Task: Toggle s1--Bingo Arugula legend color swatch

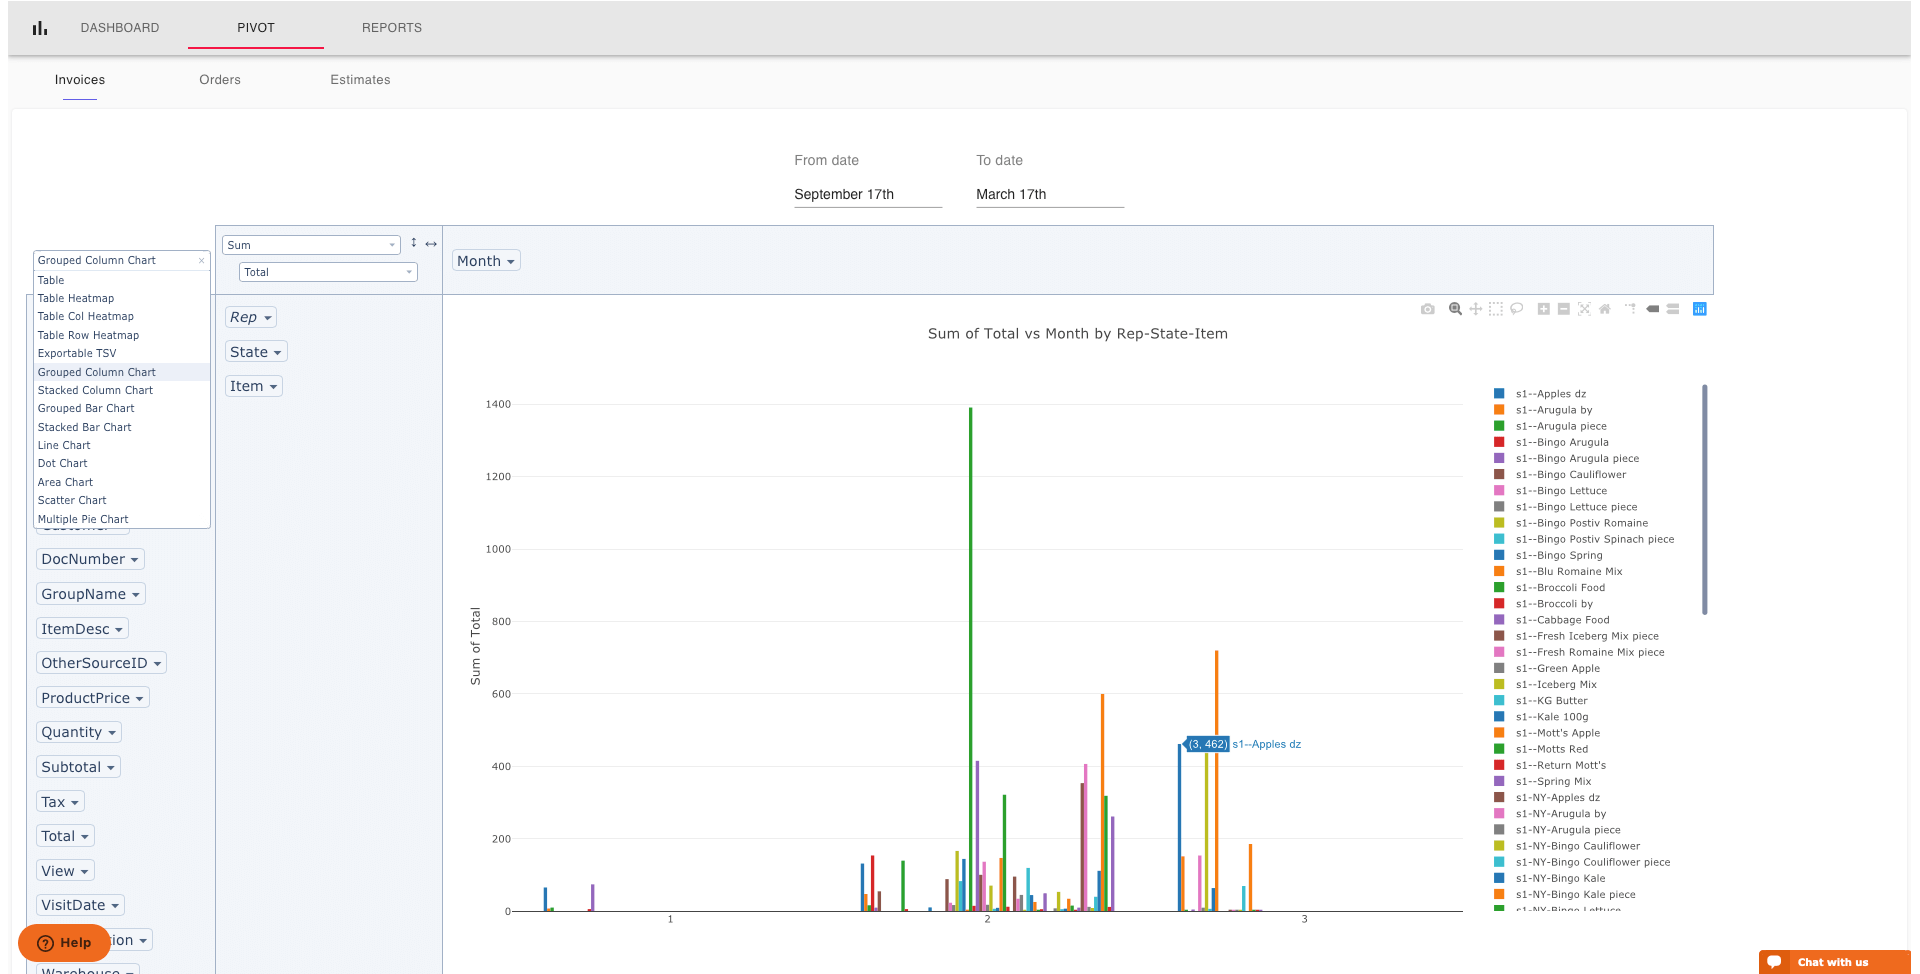Action: coord(1499,442)
